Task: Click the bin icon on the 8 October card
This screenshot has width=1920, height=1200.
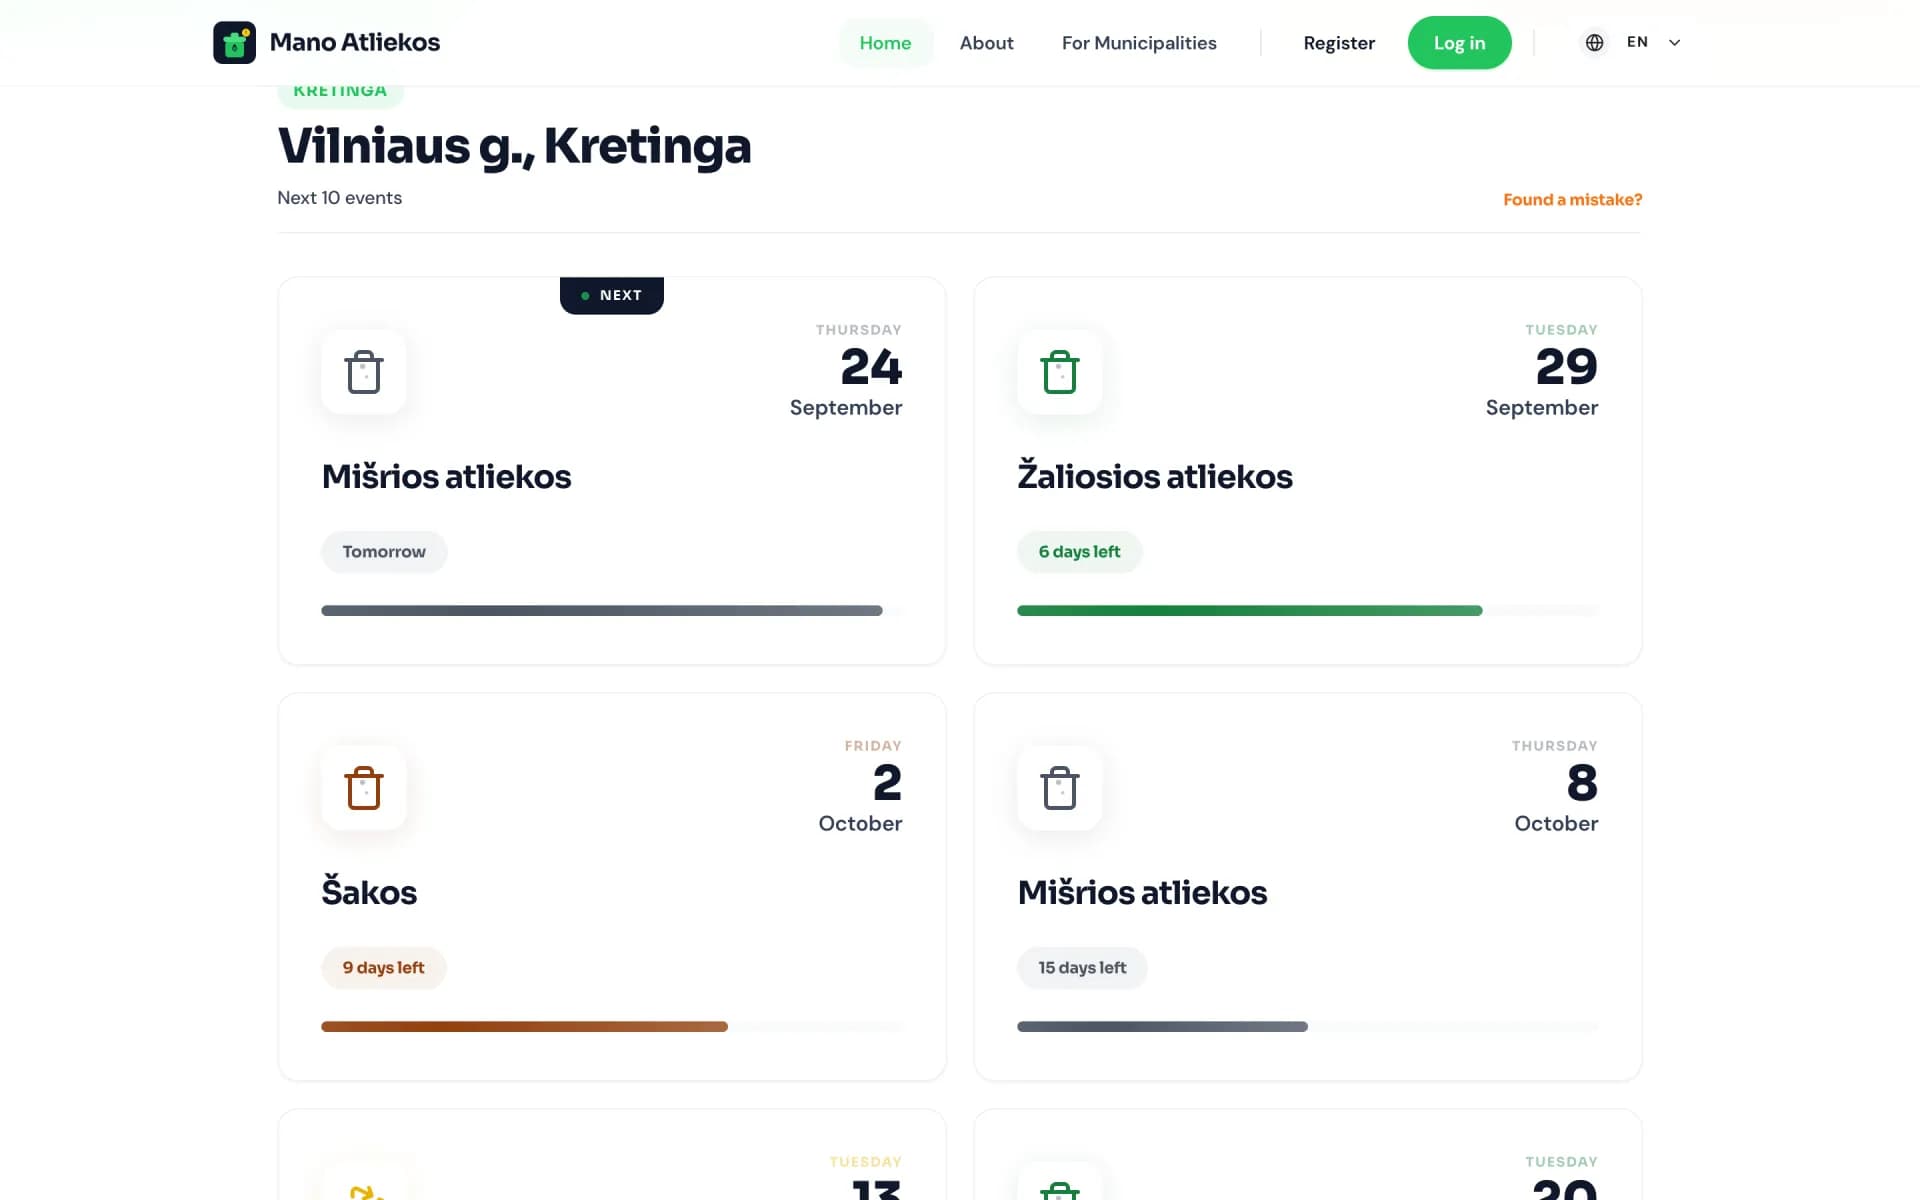Action: (x=1060, y=788)
